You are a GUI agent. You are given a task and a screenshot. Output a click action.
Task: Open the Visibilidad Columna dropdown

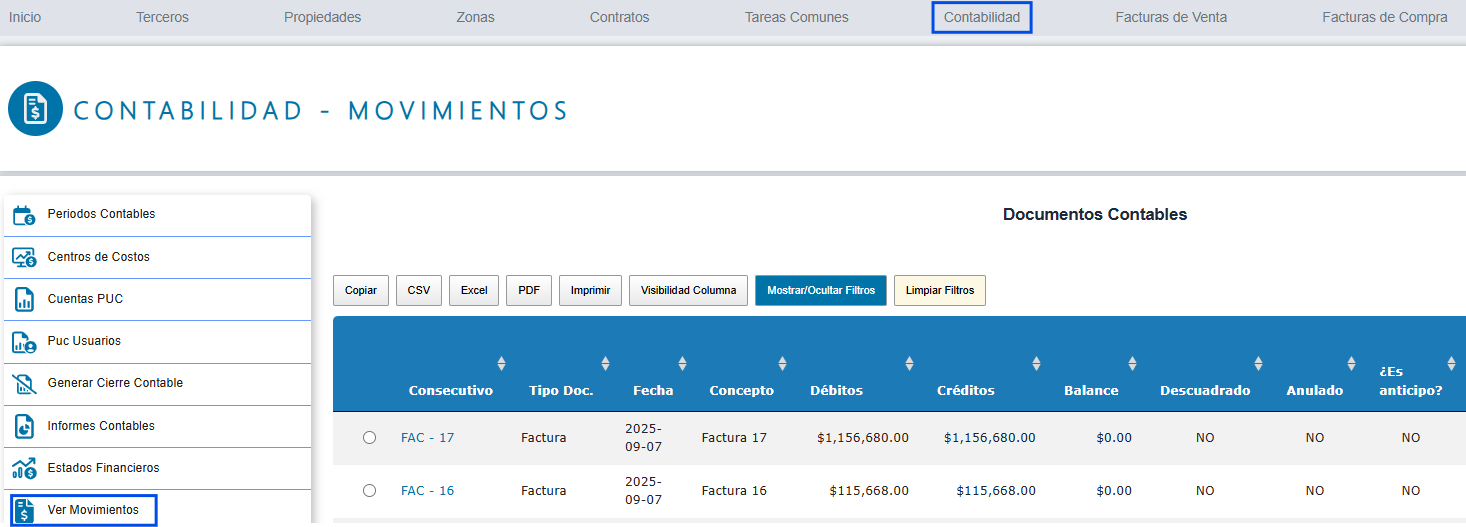click(688, 290)
